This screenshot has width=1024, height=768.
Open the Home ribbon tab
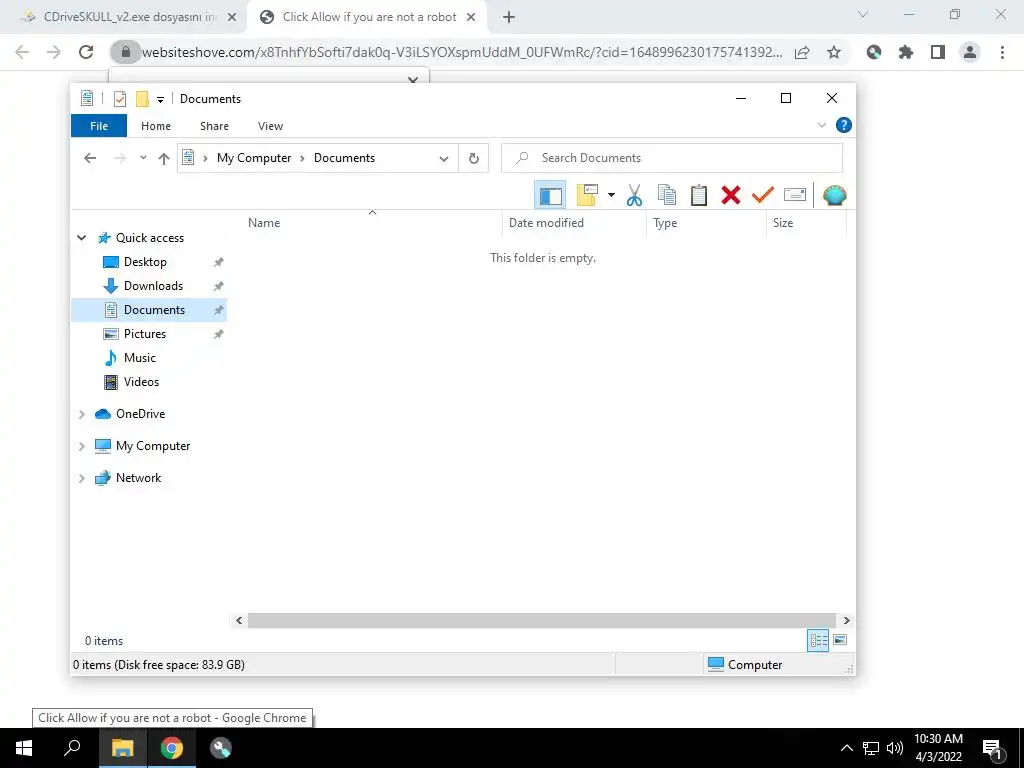point(156,126)
